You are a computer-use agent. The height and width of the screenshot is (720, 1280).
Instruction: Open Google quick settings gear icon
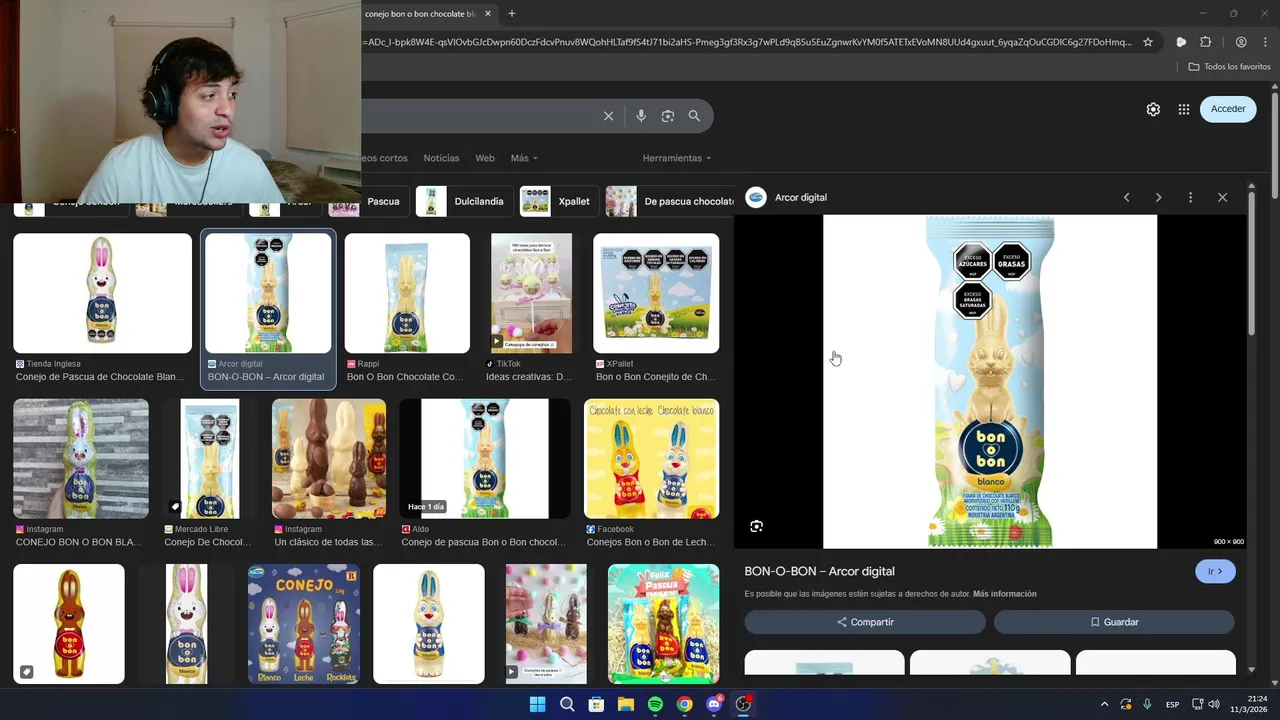coord(1153,109)
